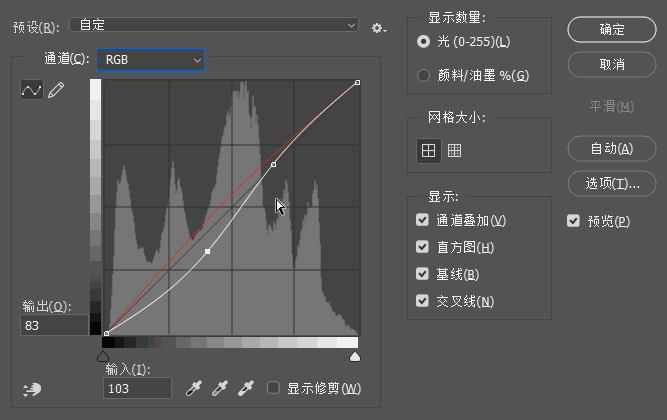
Task: Pick the gray point eyedropper
Action: [220, 388]
